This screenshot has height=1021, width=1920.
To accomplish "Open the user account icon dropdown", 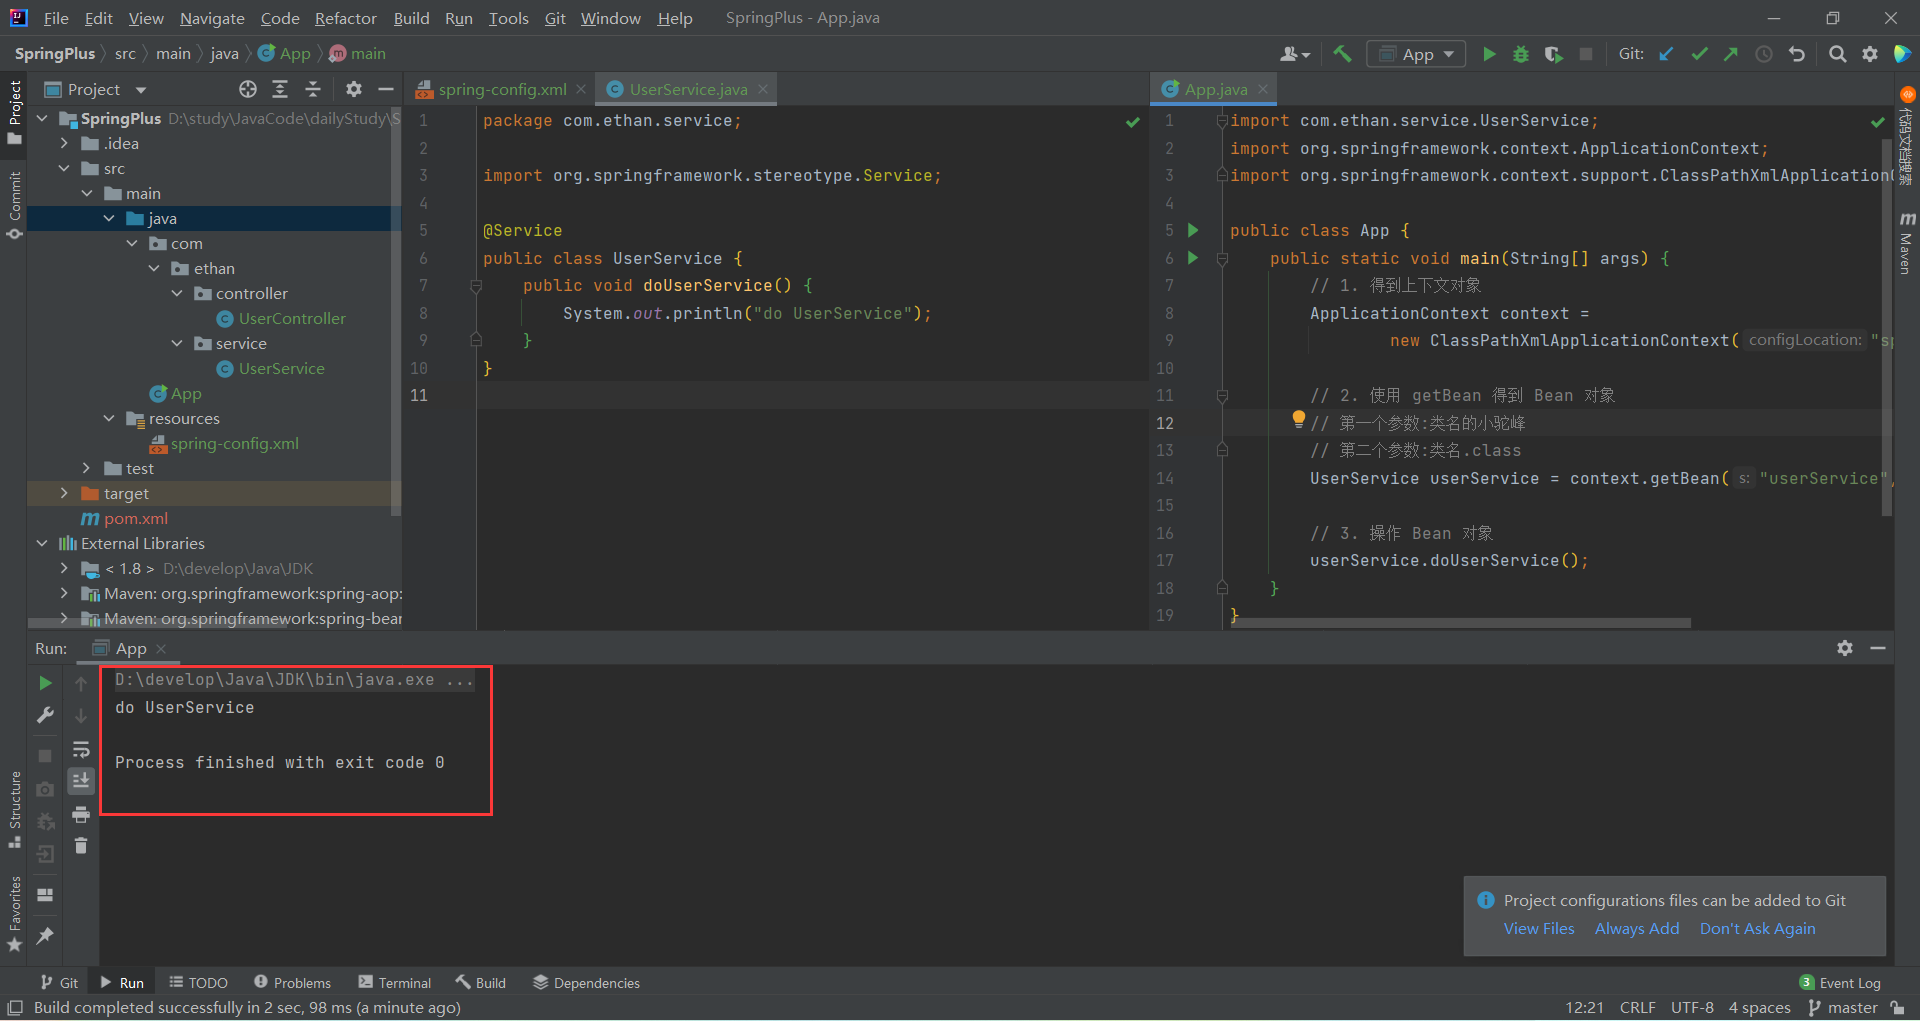I will (x=1294, y=54).
